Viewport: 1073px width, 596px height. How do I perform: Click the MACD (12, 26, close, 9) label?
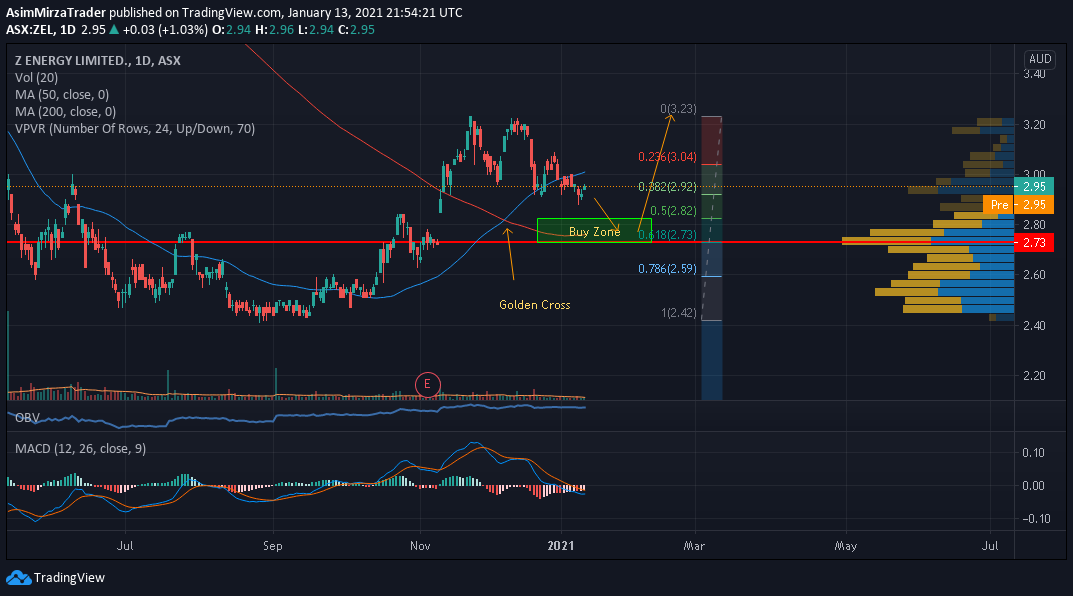click(81, 449)
